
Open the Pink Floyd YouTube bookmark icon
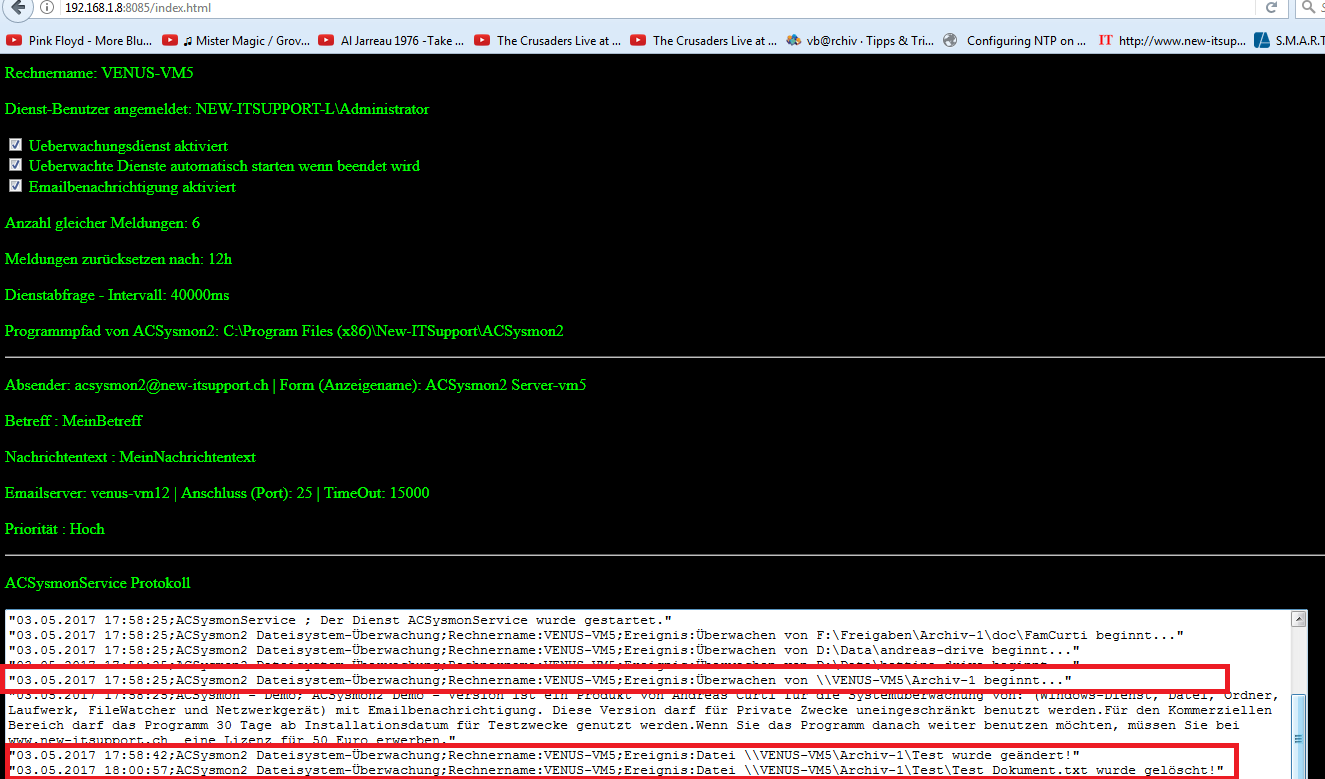[13, 41]
